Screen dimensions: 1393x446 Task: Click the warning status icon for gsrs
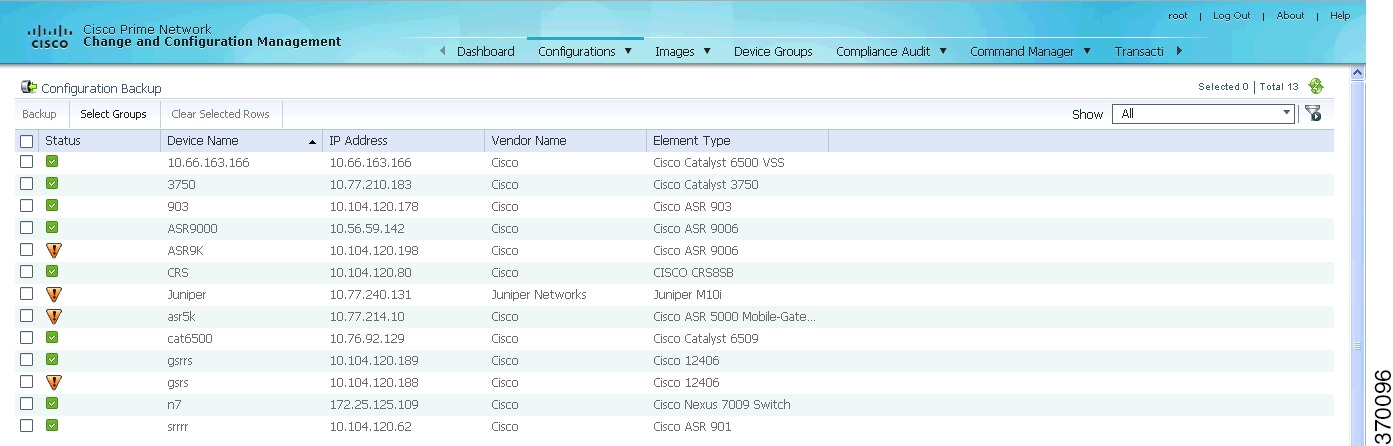[x=53, y=382]
